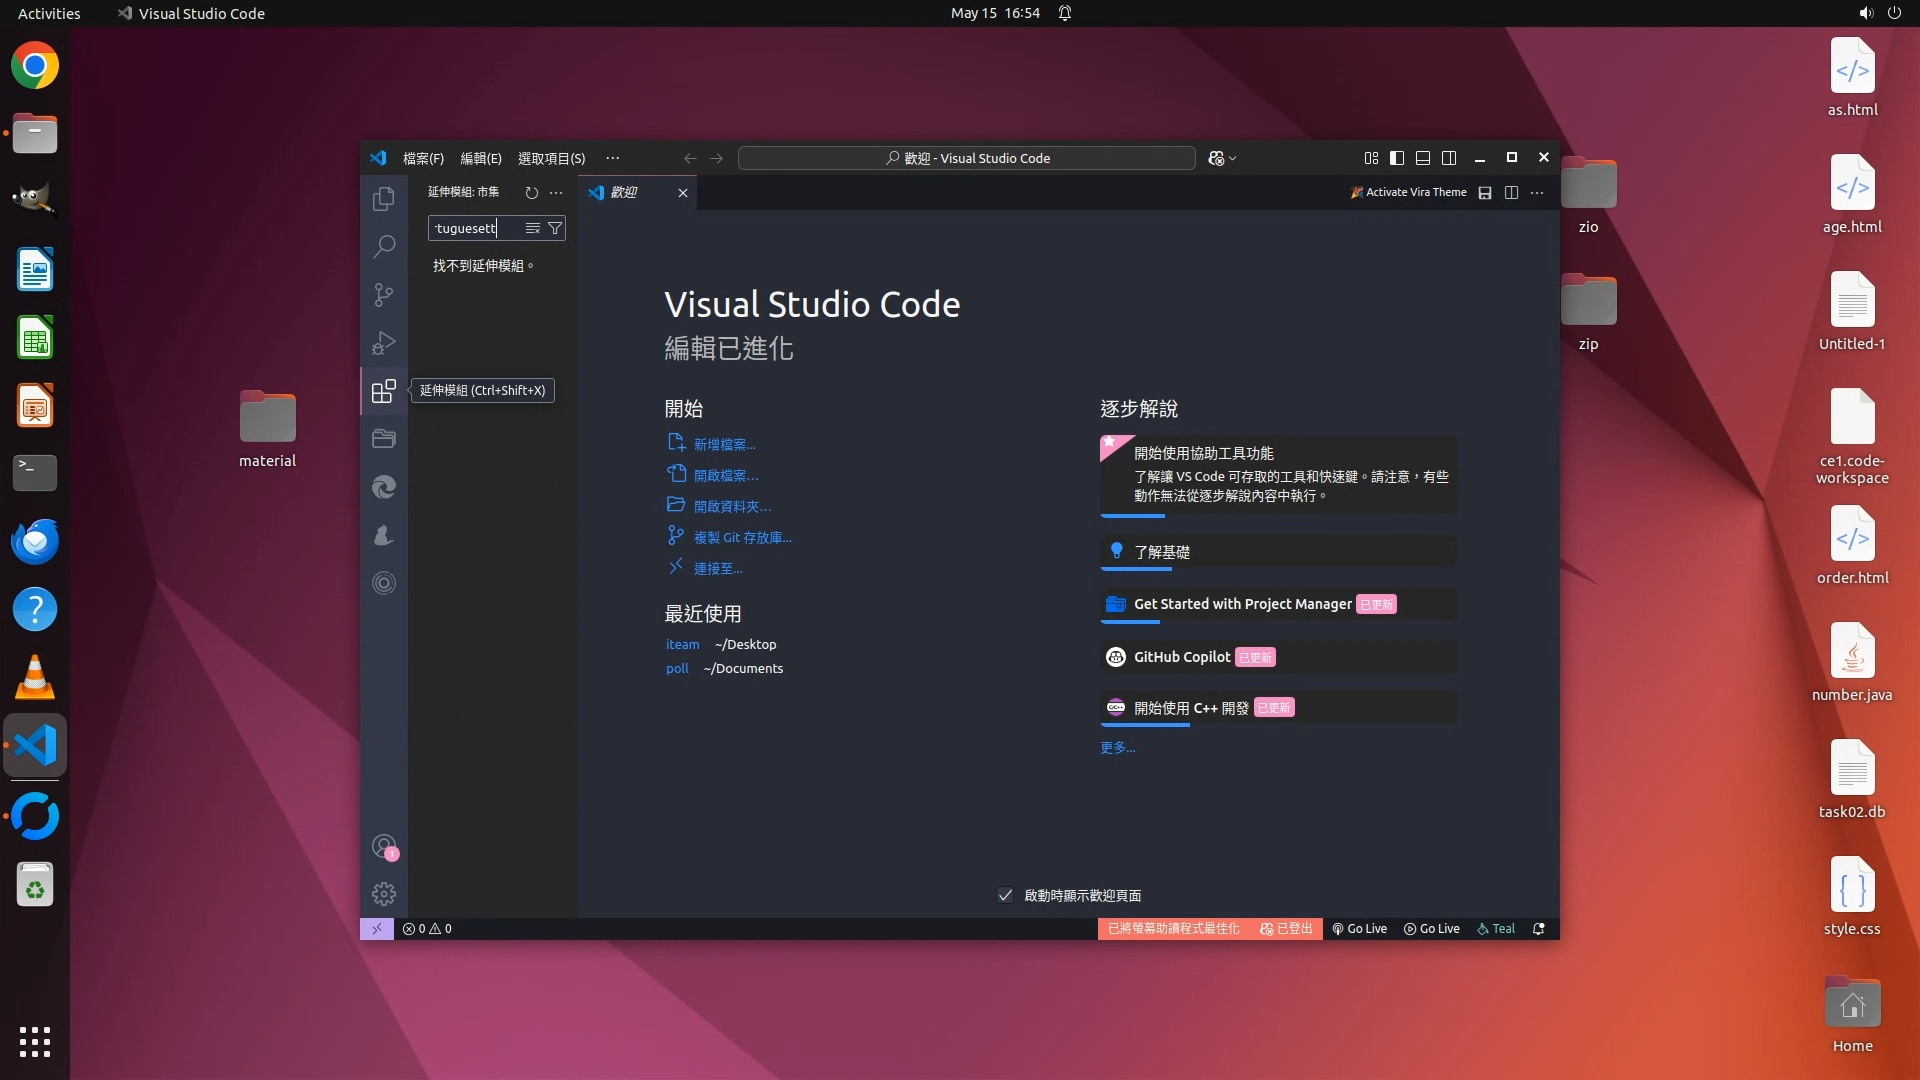Click the Project Manager folder icon in activity bar
The image size is (1920, 1080).
(x=384, y=439)
